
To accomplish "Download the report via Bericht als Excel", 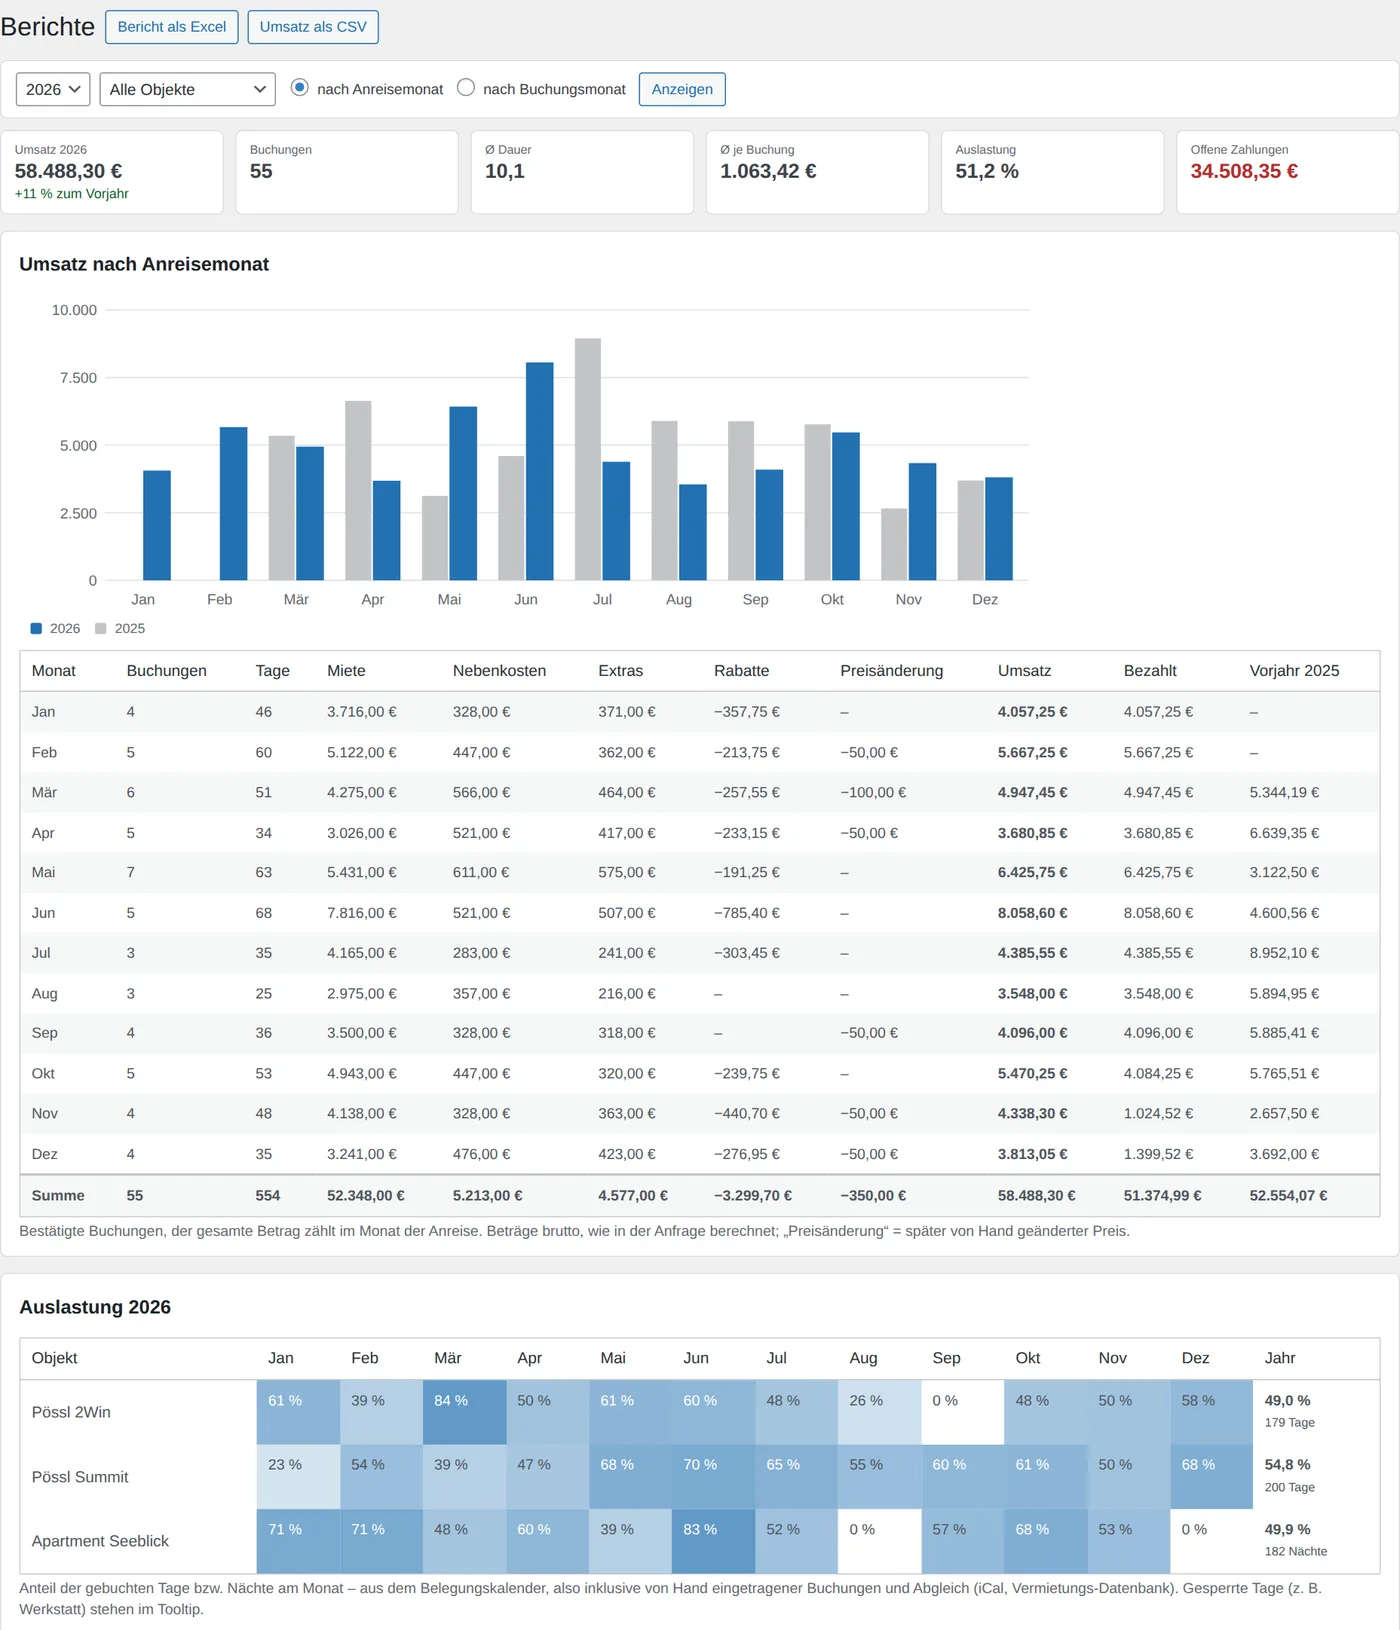I will coord(172,27).
